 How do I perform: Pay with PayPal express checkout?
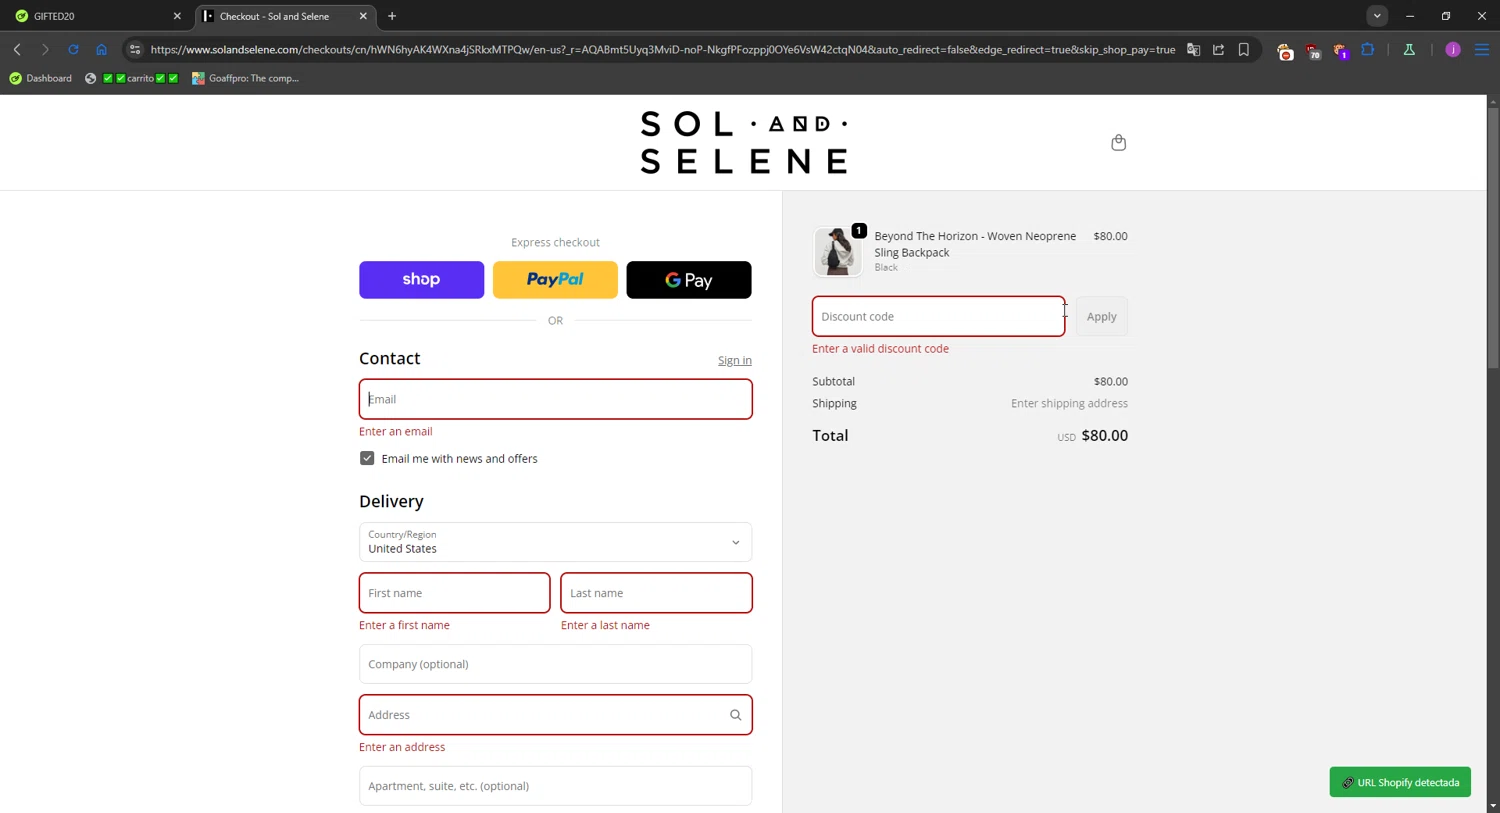555,280
